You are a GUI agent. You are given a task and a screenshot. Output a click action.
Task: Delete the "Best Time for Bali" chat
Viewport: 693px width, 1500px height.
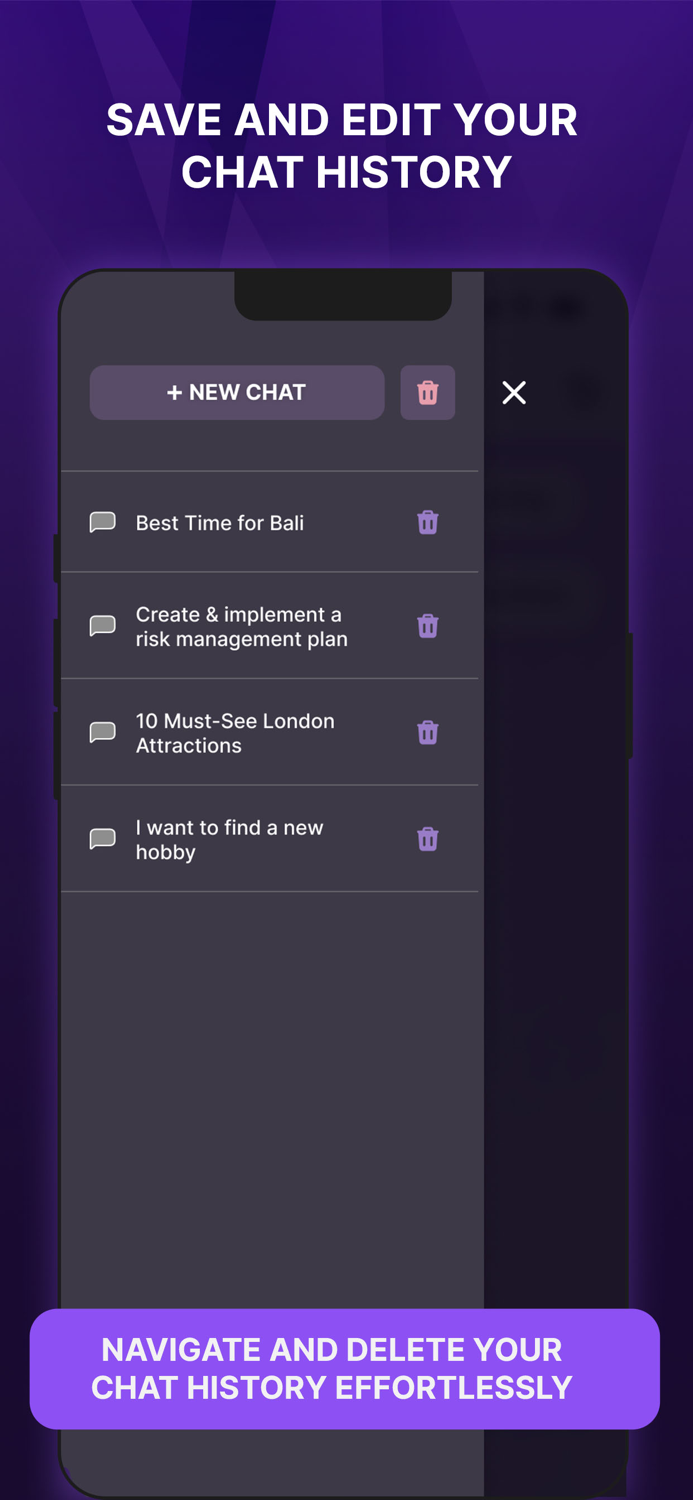(428, 522)
